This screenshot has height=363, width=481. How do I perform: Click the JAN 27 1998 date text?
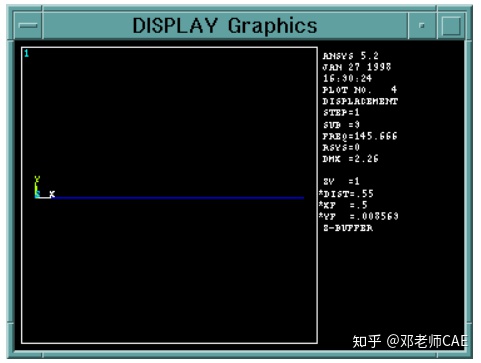(x=356, y=67)
